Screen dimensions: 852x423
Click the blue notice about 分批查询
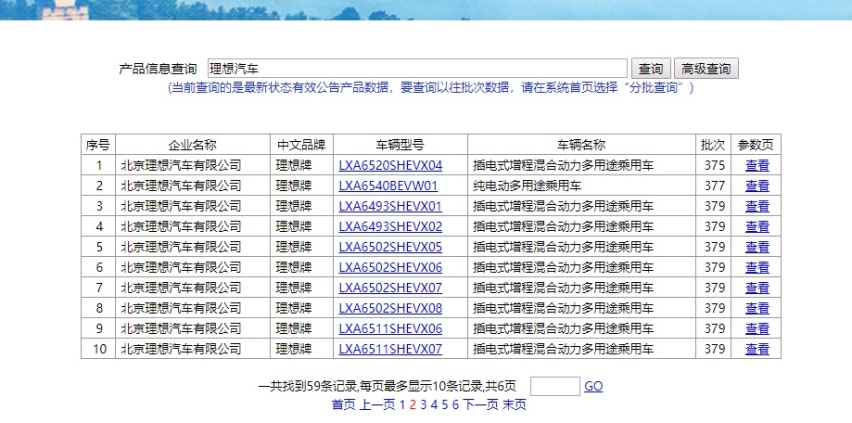(x=431, y=88)
